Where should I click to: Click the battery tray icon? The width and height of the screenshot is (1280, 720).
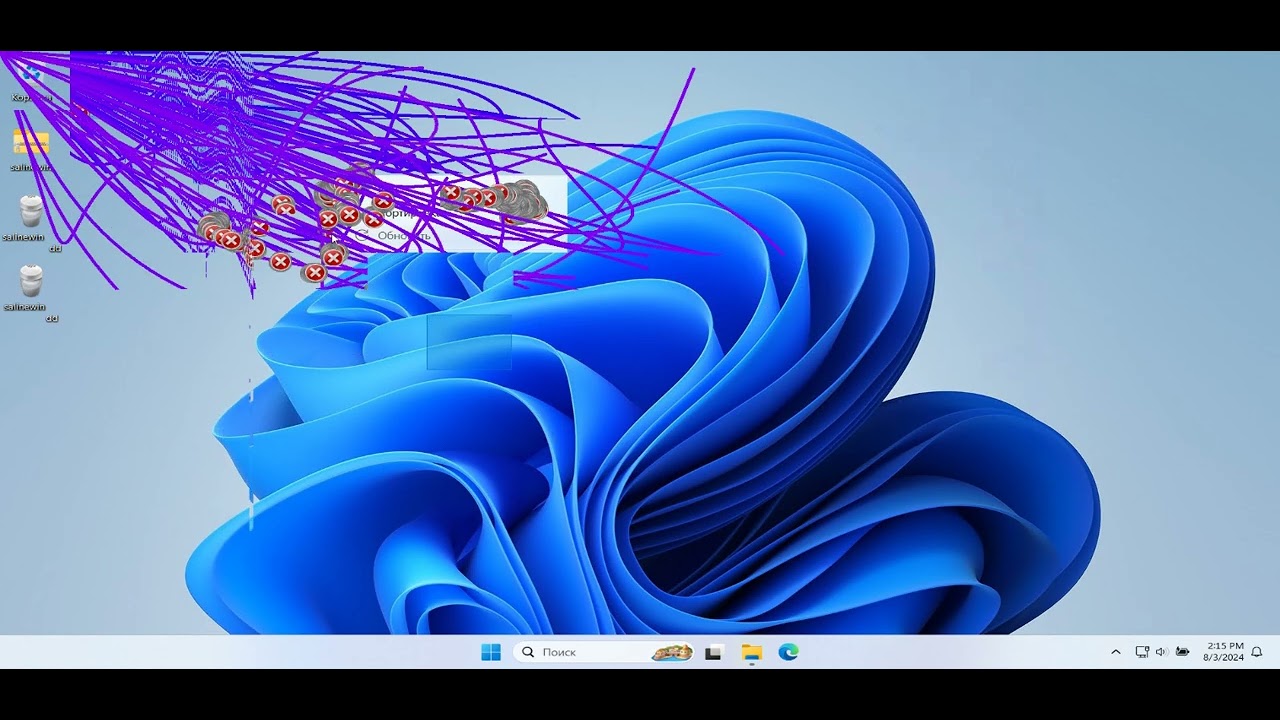[1182, 652]
